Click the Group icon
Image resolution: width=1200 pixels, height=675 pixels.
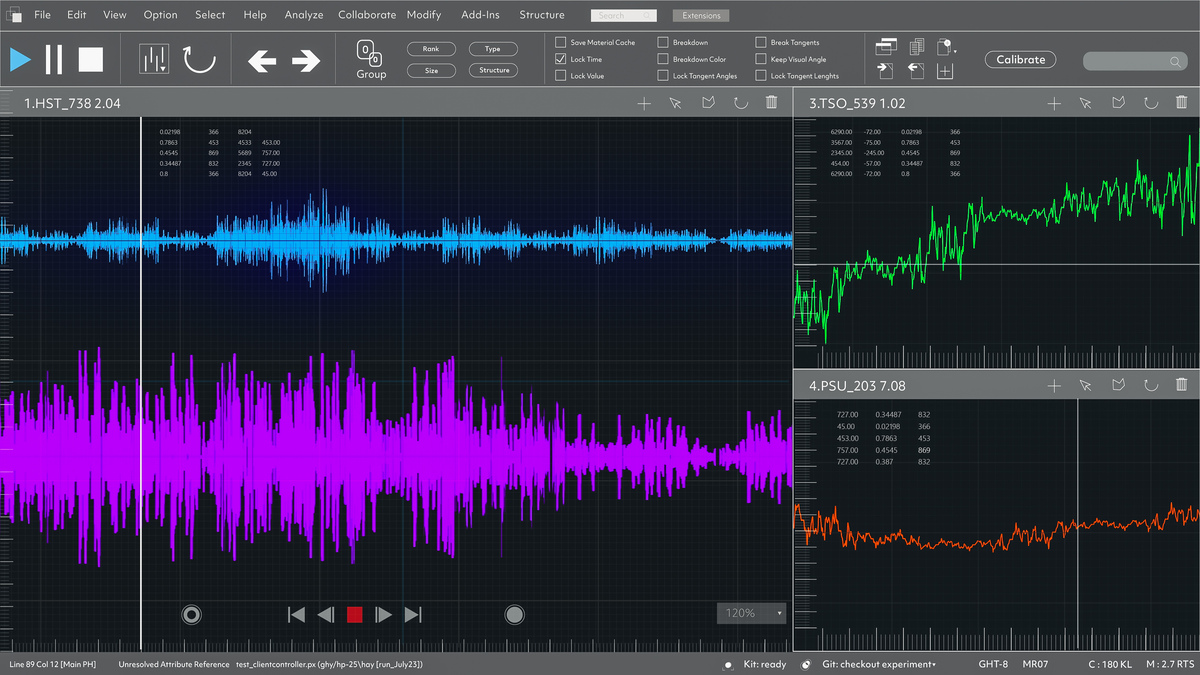point(370,55)
